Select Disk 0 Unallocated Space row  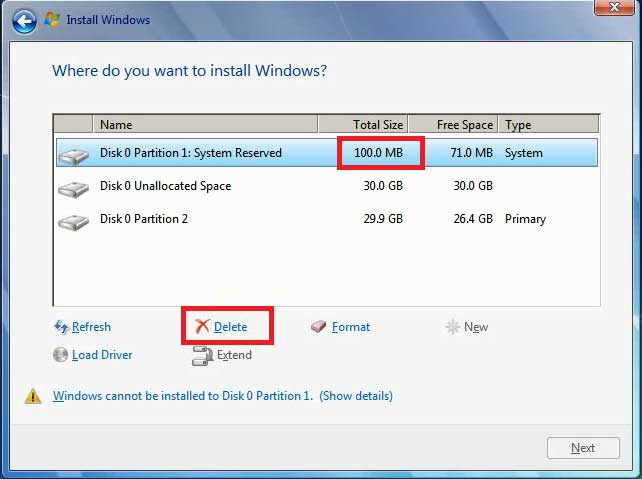[x=327, y=186]
